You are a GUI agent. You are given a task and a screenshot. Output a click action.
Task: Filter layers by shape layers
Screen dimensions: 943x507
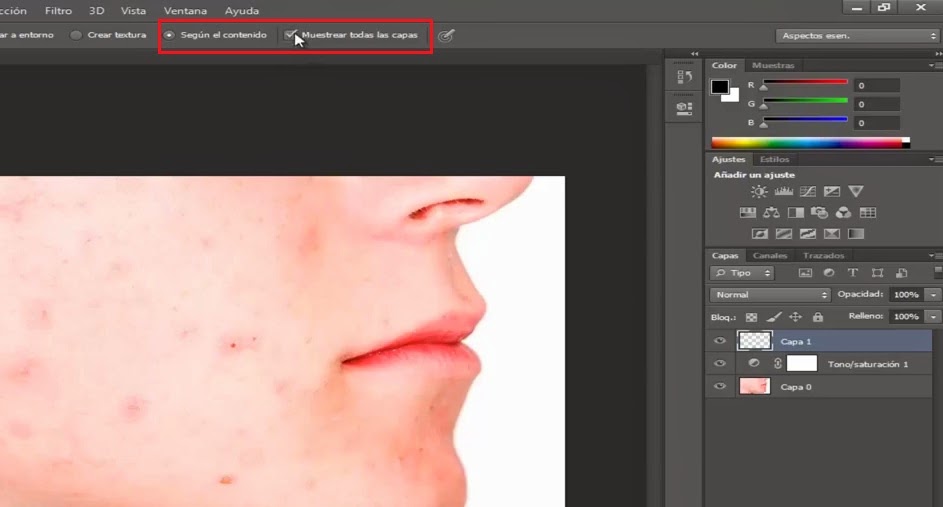(877, 273)
